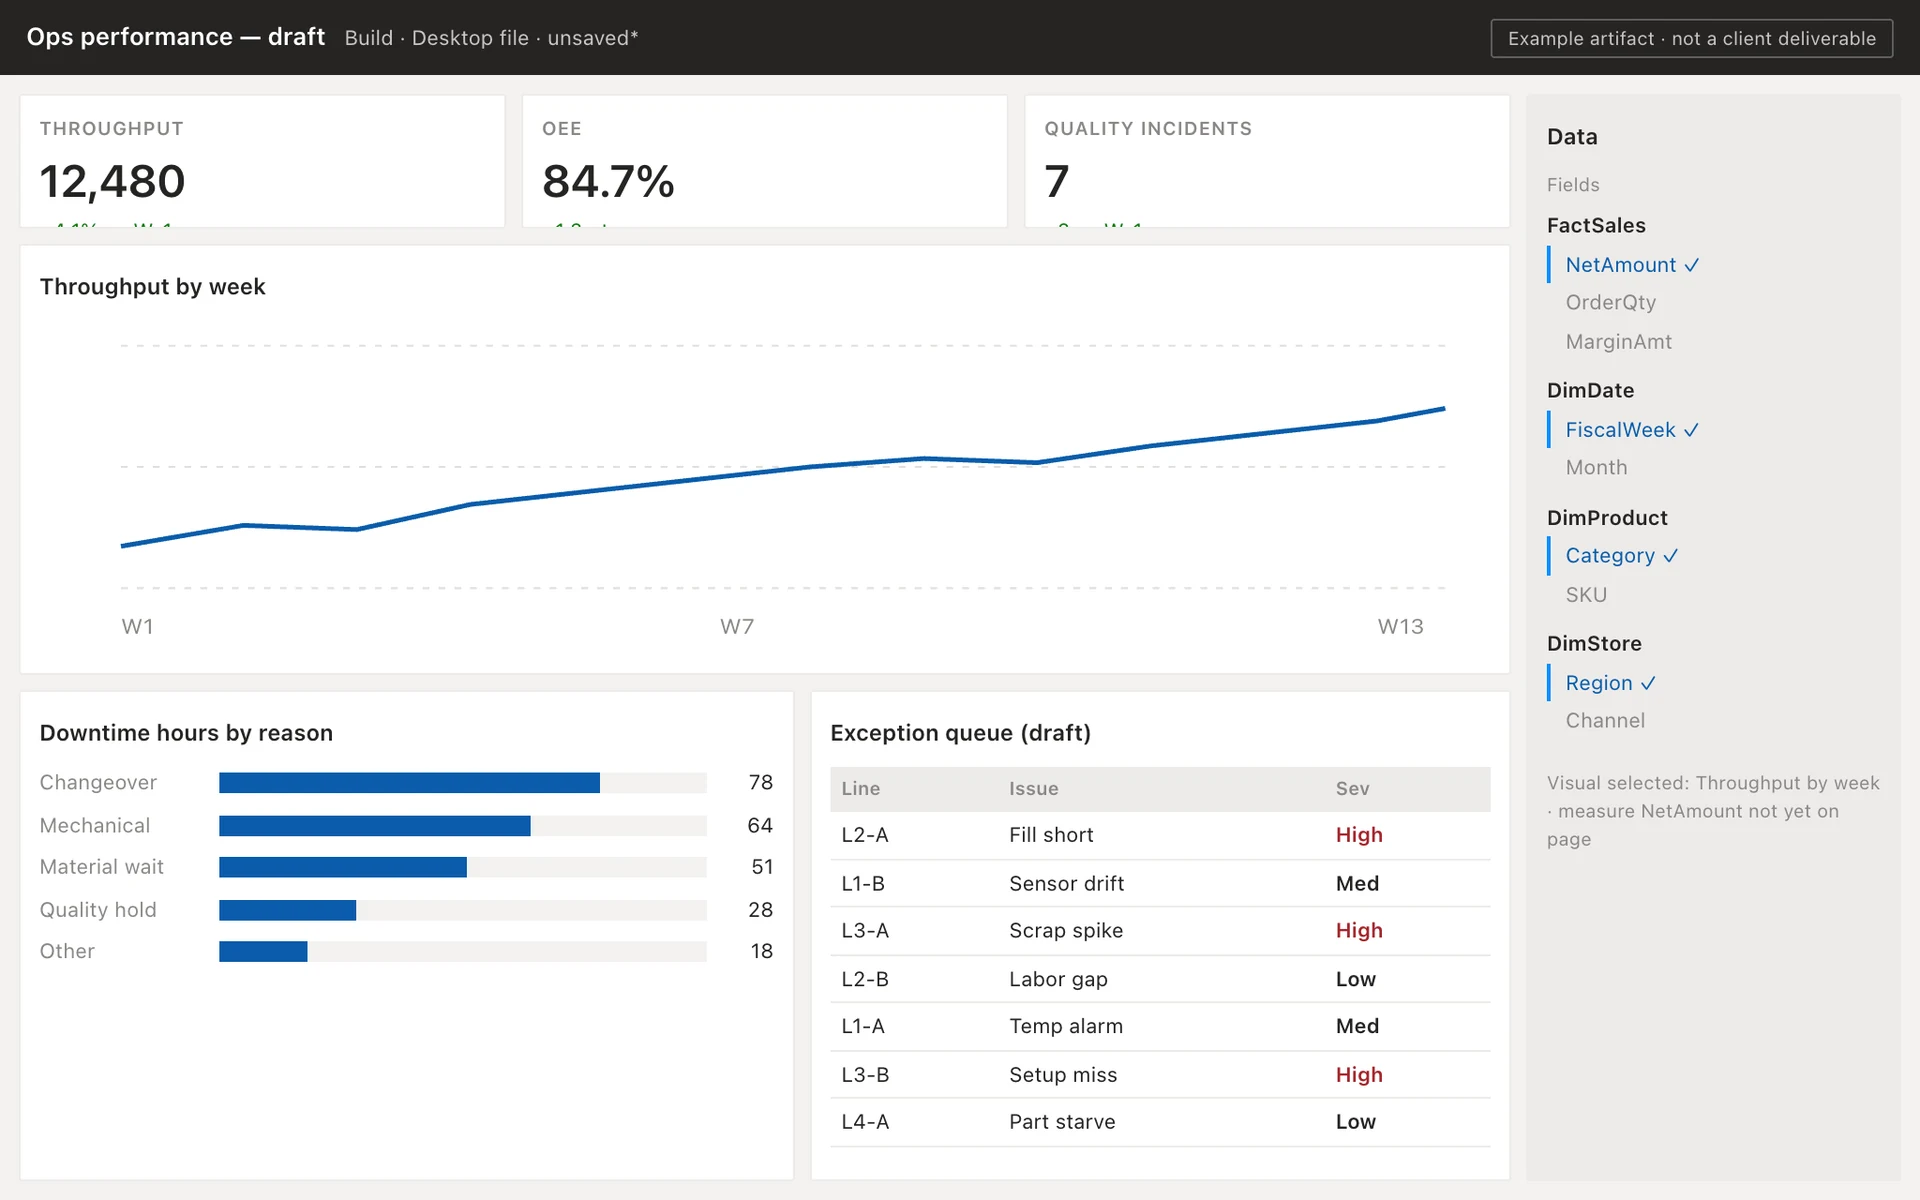Click the Exception queue (draft) title
Image resolution: width=1920 pixels, height=1200 pixels.
click(960, 733)
